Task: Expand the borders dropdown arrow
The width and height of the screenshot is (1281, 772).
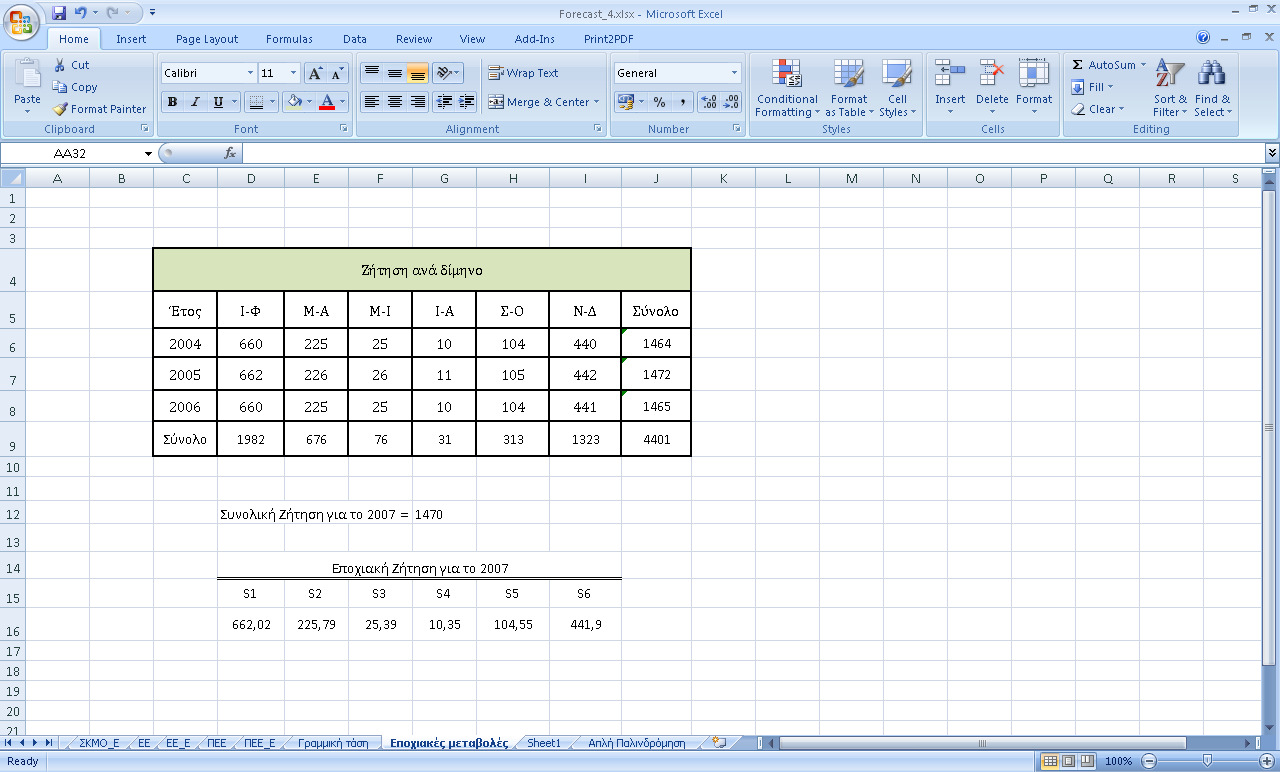Action: [x=272, y=102]
